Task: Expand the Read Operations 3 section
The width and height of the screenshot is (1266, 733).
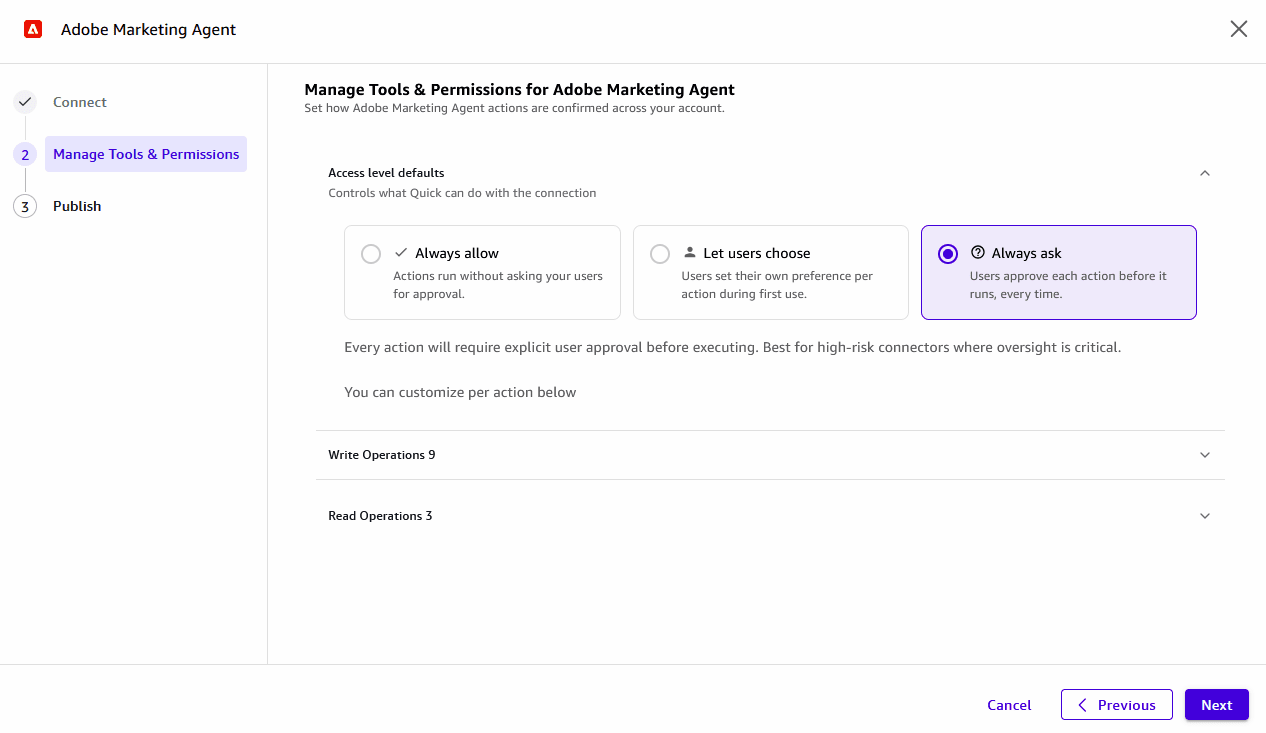Action: (1205, 516)
